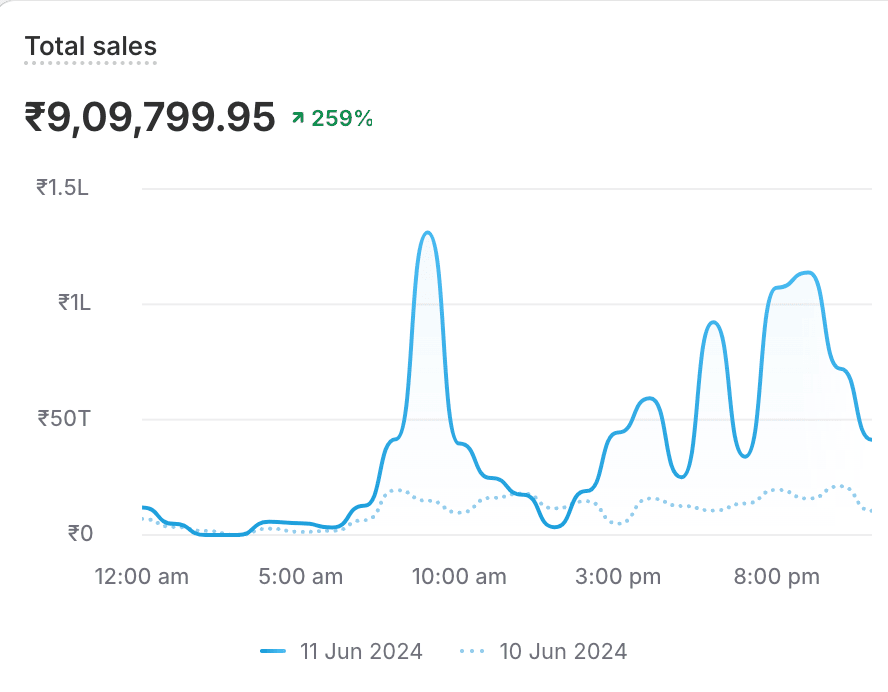Select the 5:00 am x-axis label

tap(300, 576)
